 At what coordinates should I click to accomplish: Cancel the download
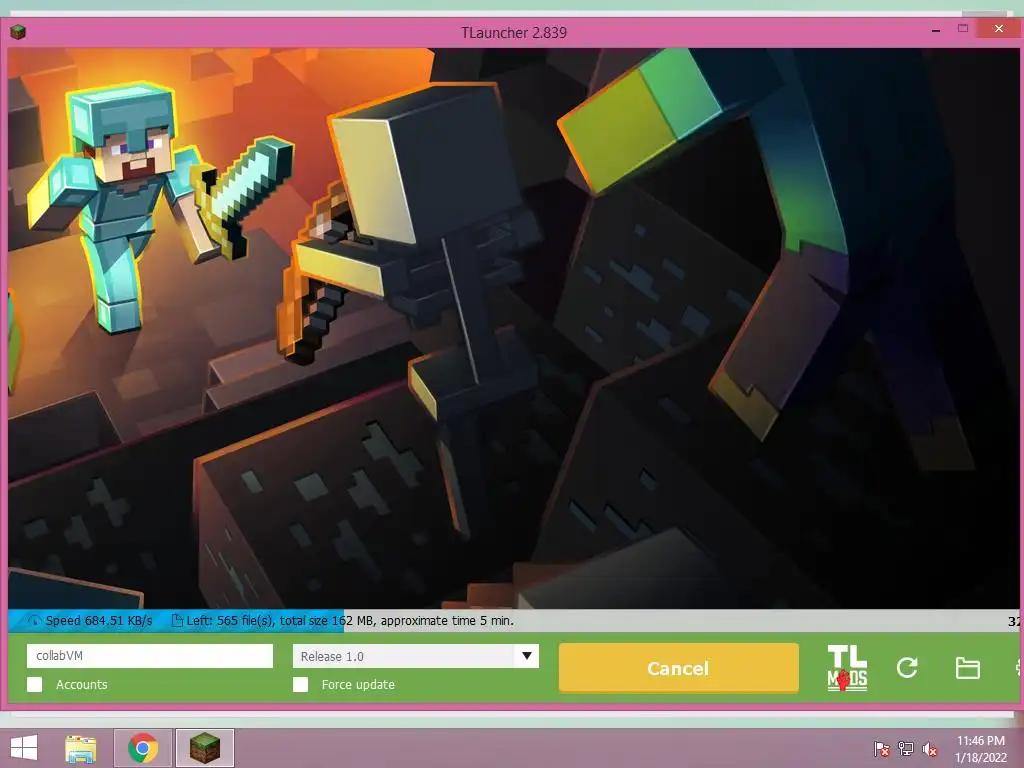[679, 668]
